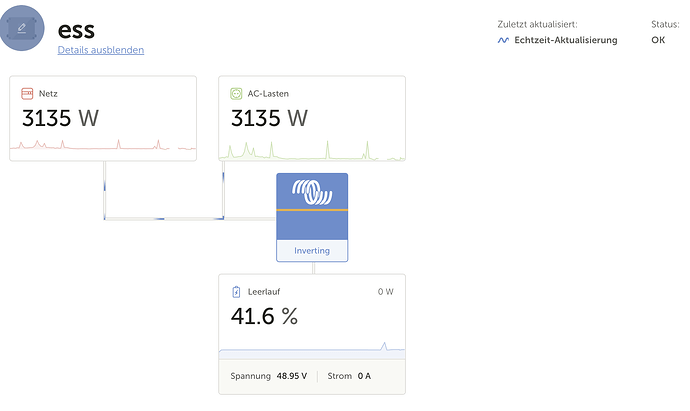Select the AC-Lasten green sparkline graph
Image resolution: width=690 pixels, height=411 pixels.
click(312, 151)
